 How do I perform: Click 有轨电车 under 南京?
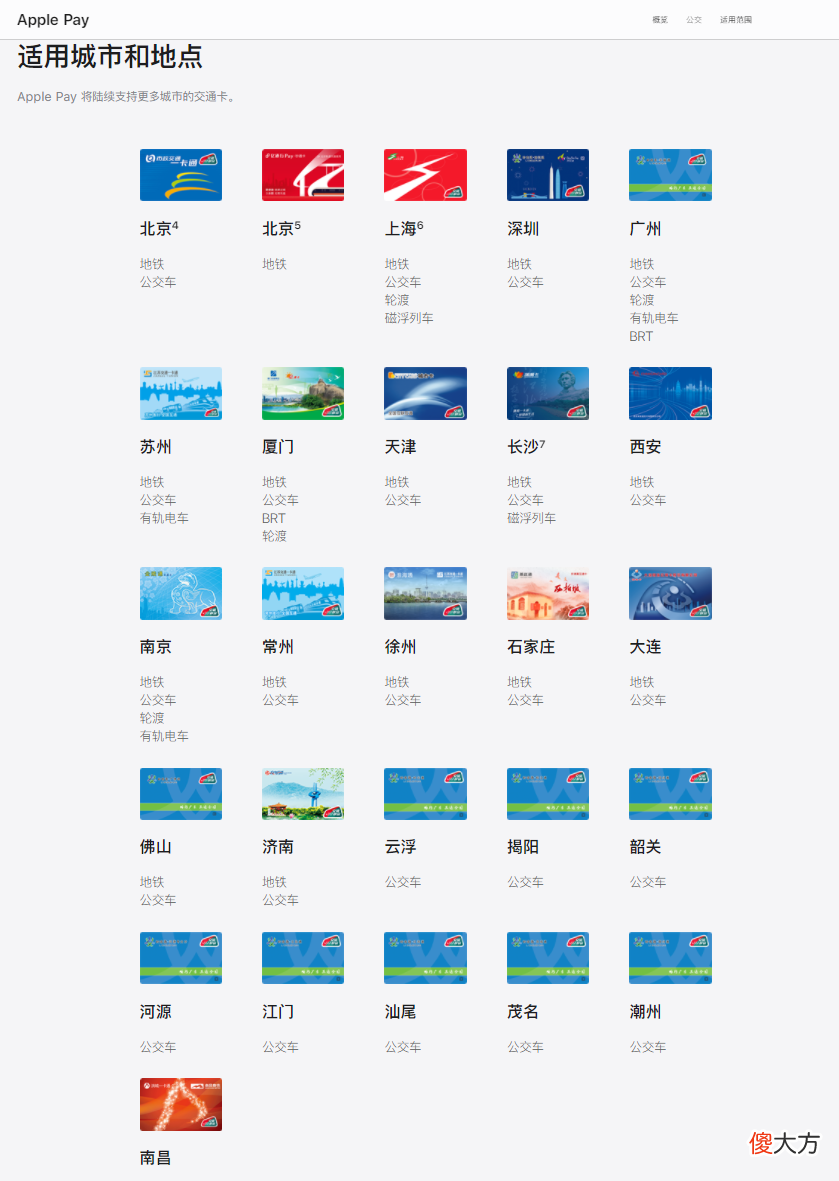point(164,737)
